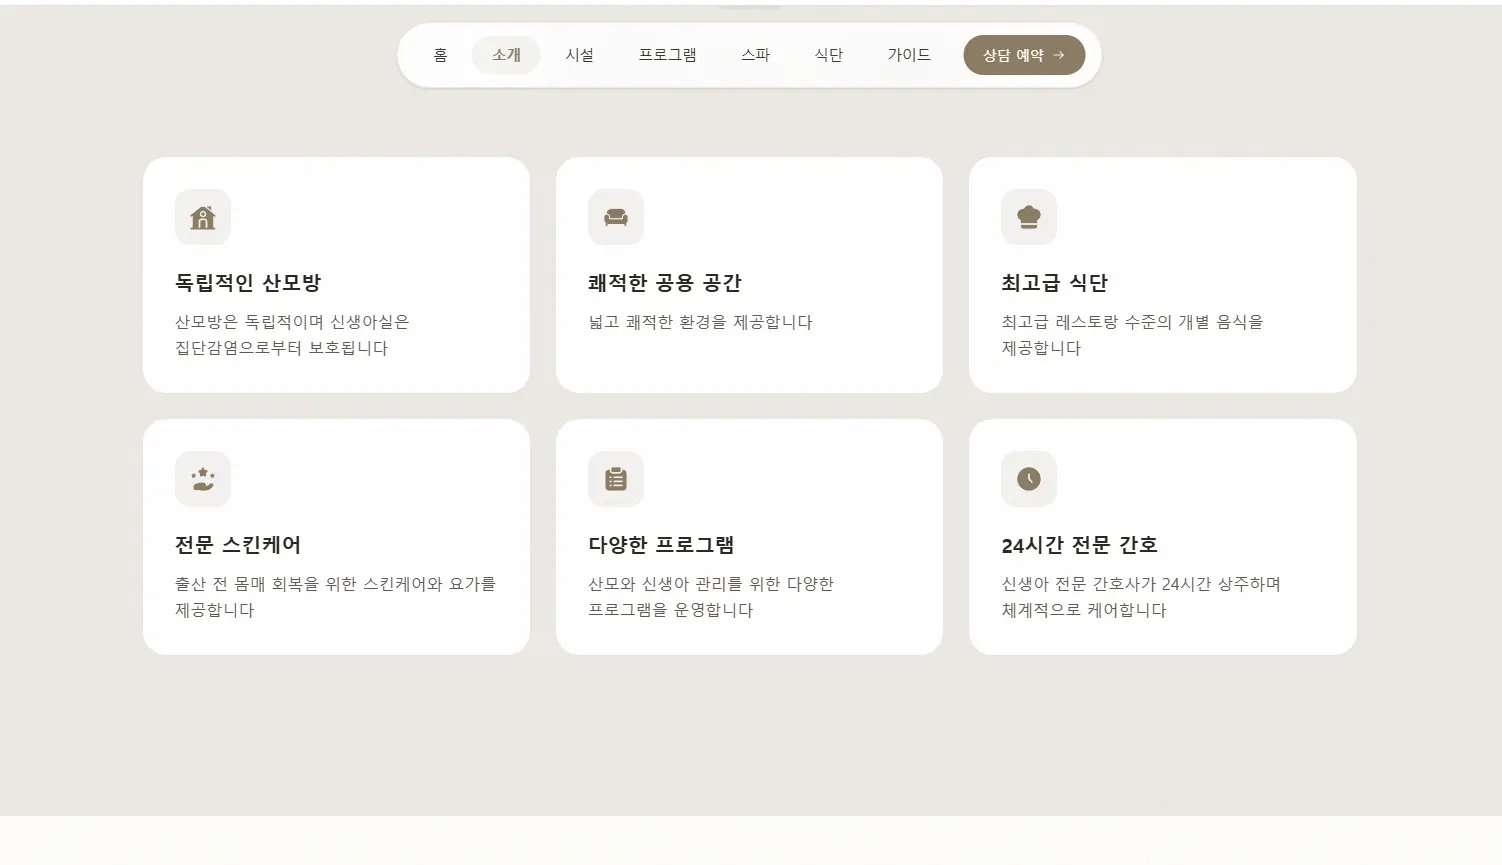Click the clipboard icon on 다양한 프로그램 card
Viewport: 1502px width, 865px height.
(x=616, y=479)
